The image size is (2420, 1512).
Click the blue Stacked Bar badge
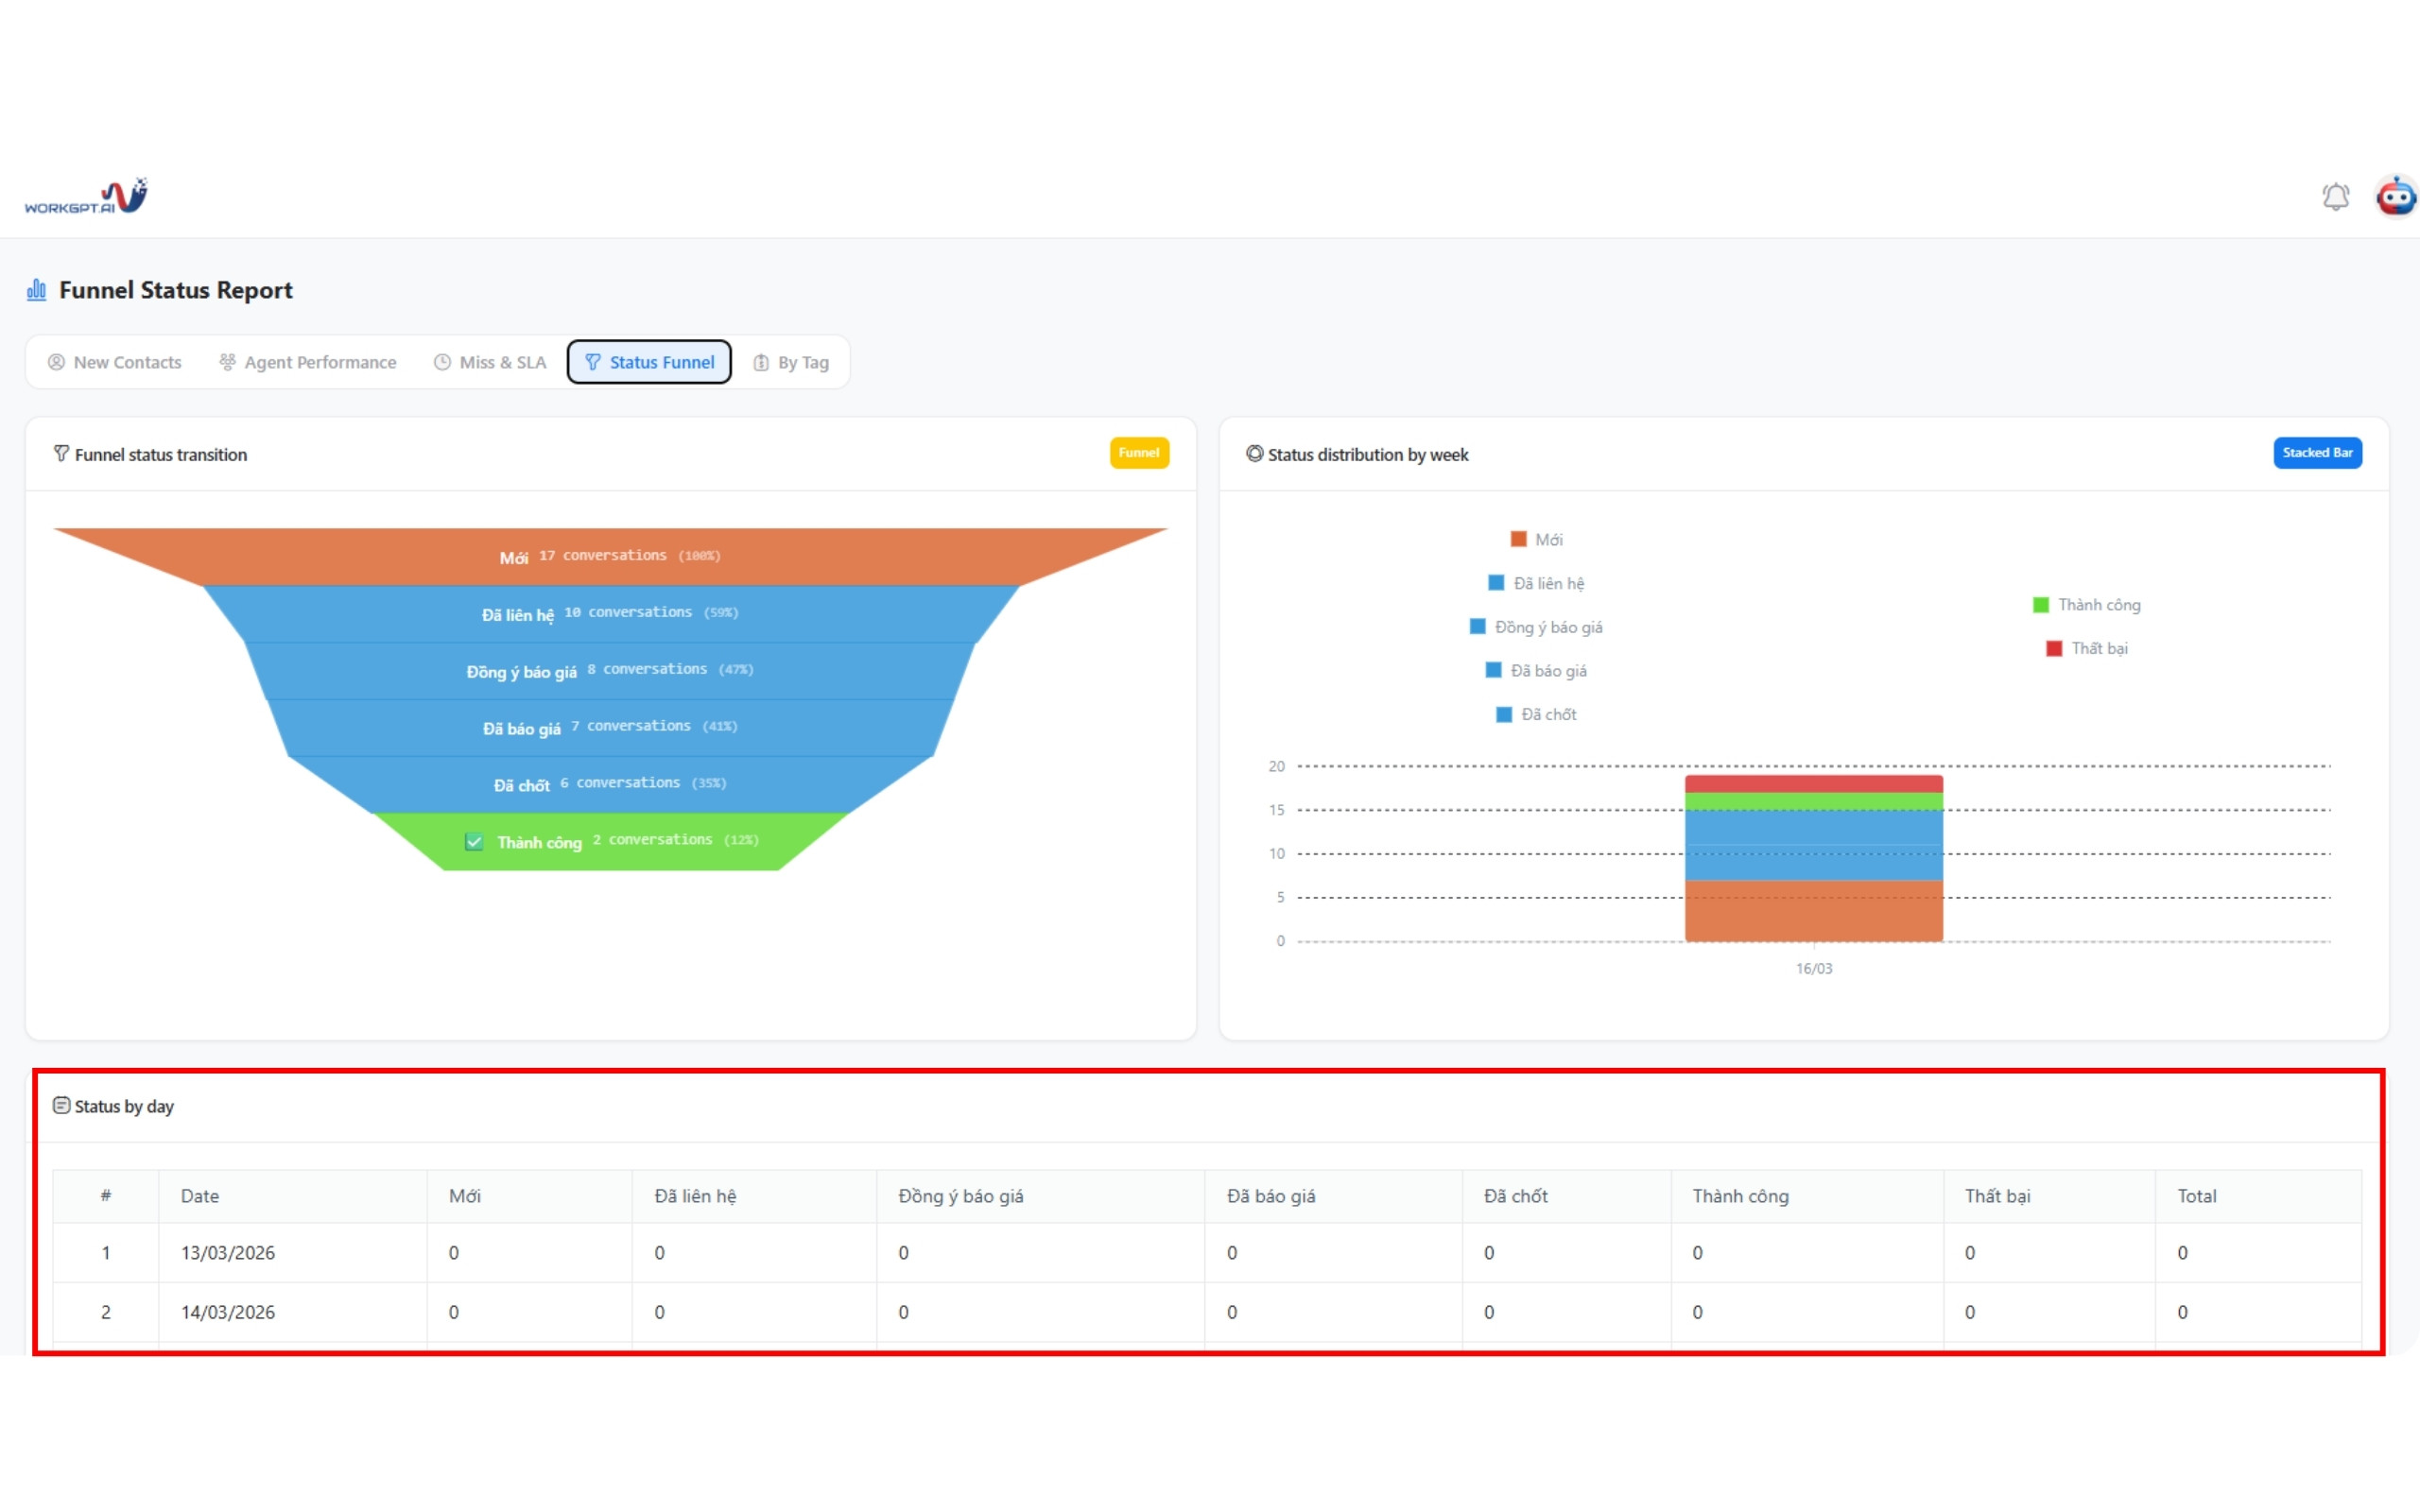coord(2317,453)
